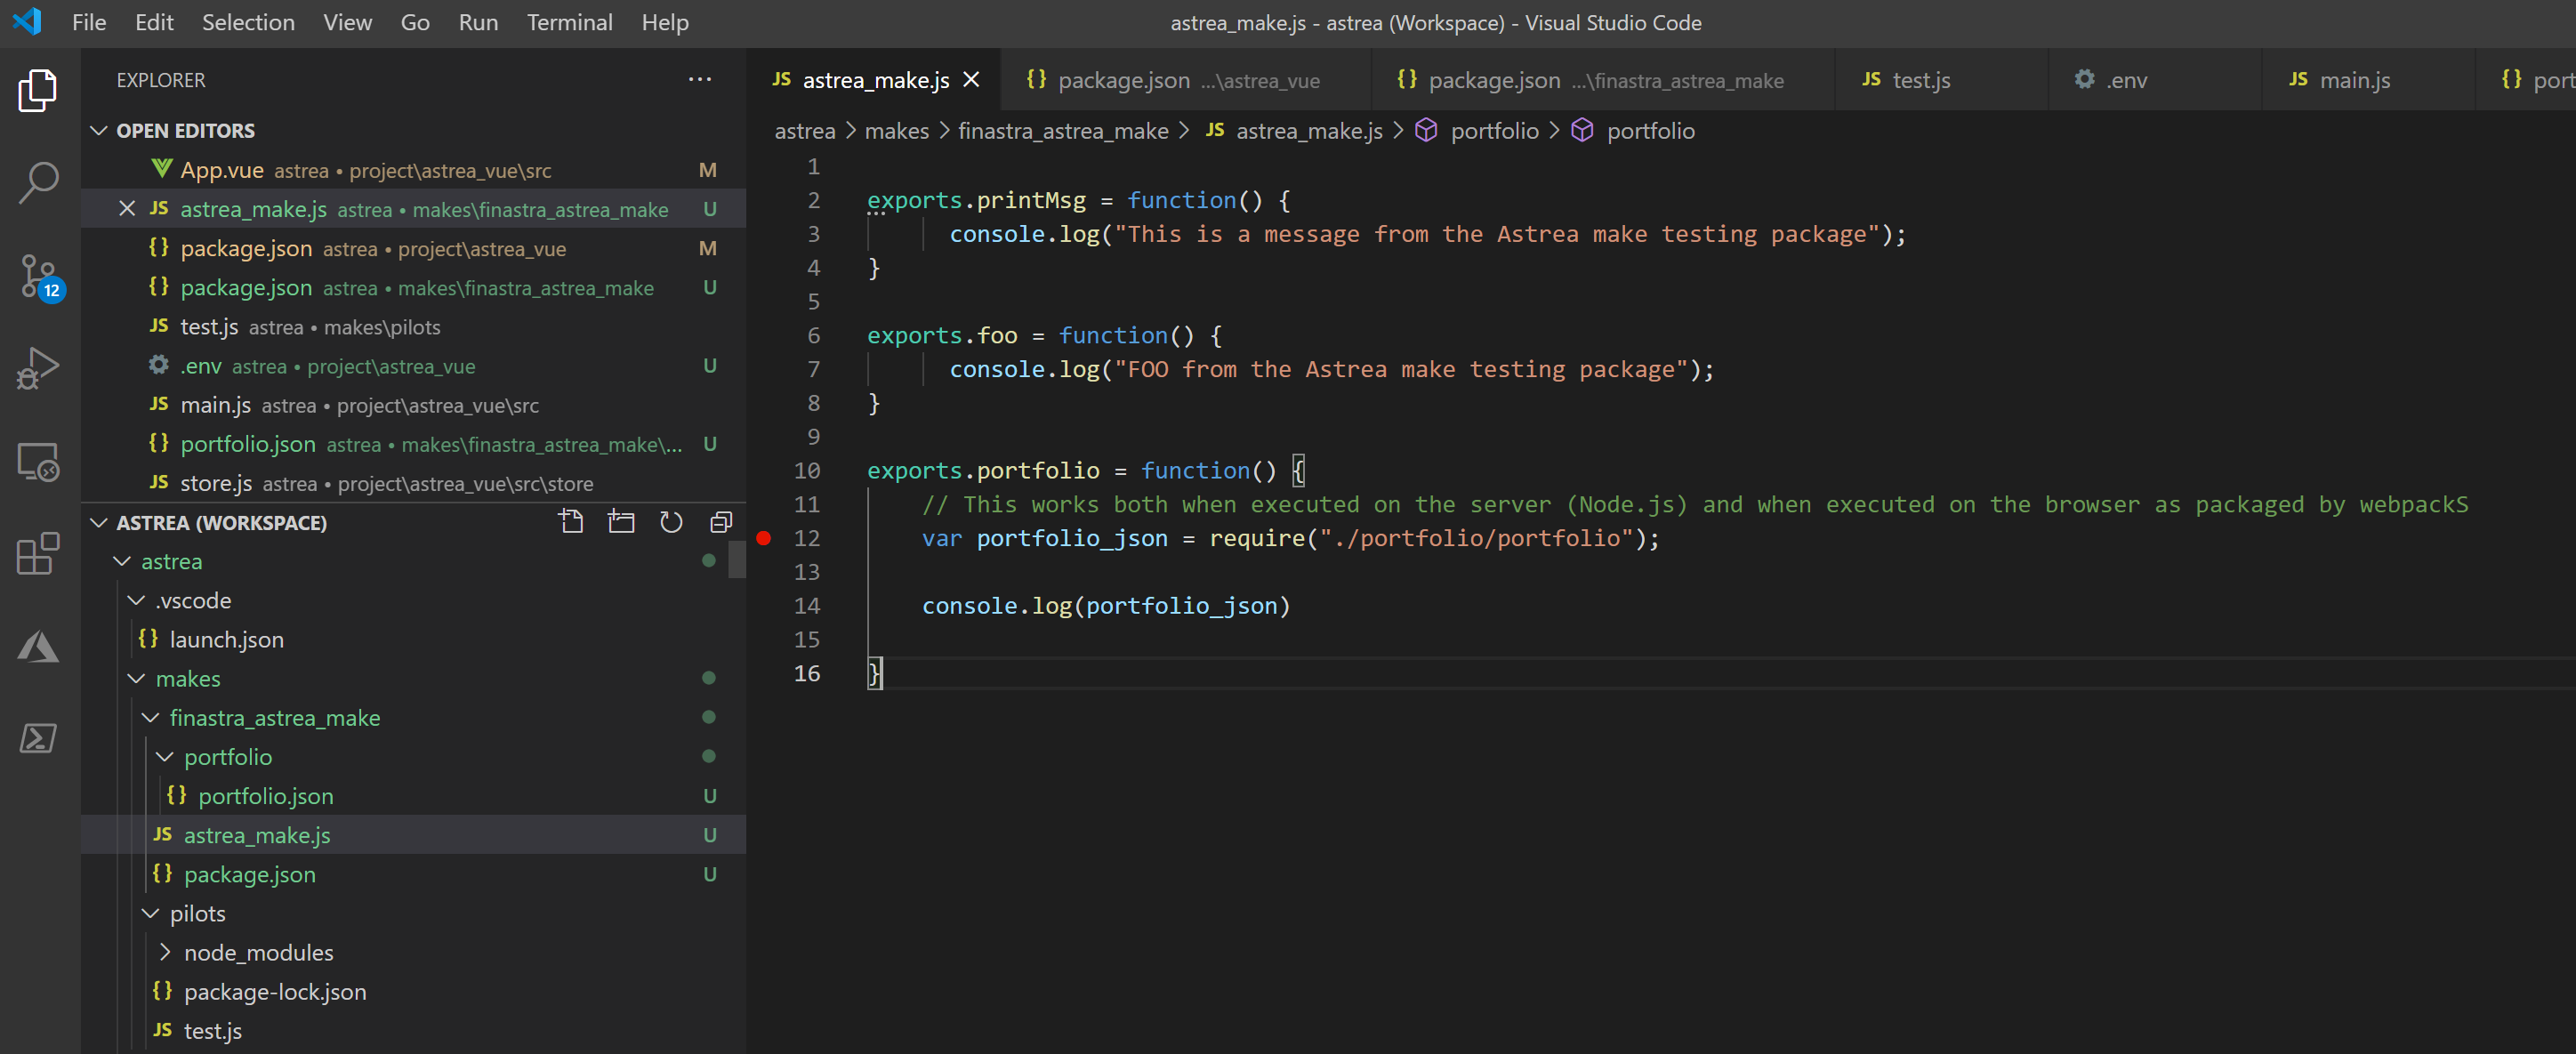Collapse the finastra_astrea_make folder
The width and height of the screenshot is (2576, 1054).
[x=274, y=717]
